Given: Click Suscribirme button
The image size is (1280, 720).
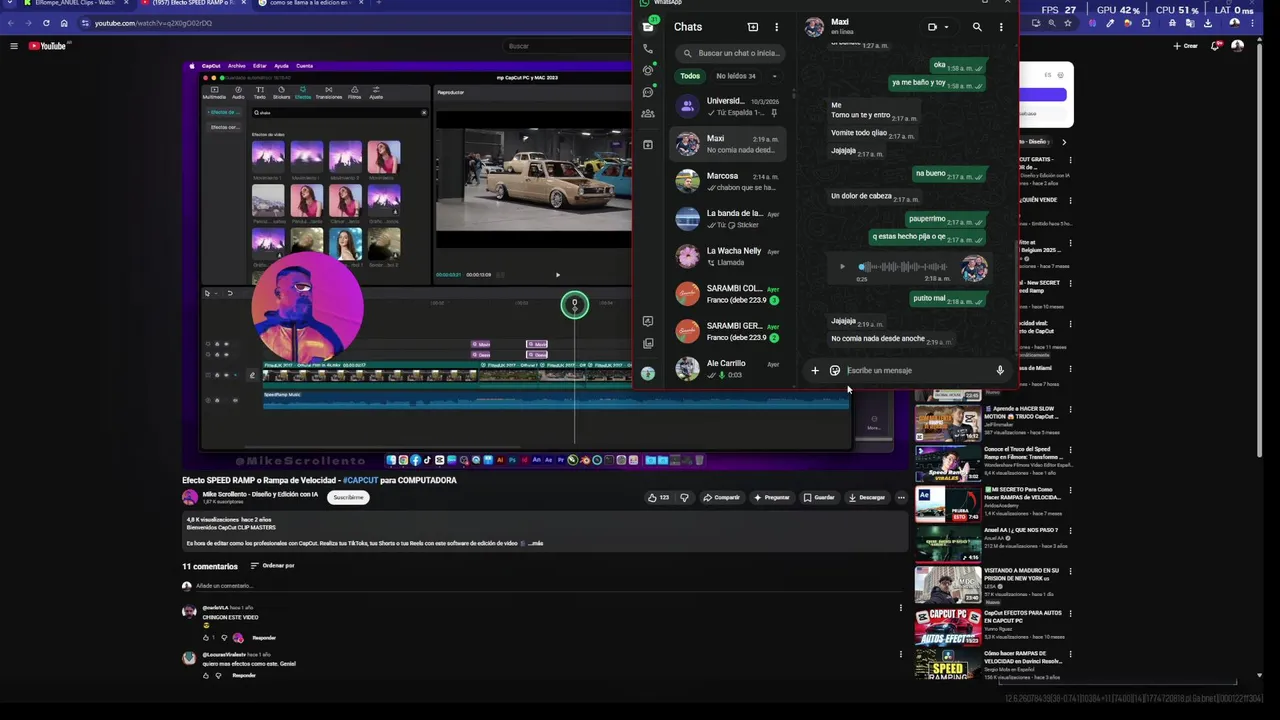Looking at the screenshot, I should [x=348, y=497].
